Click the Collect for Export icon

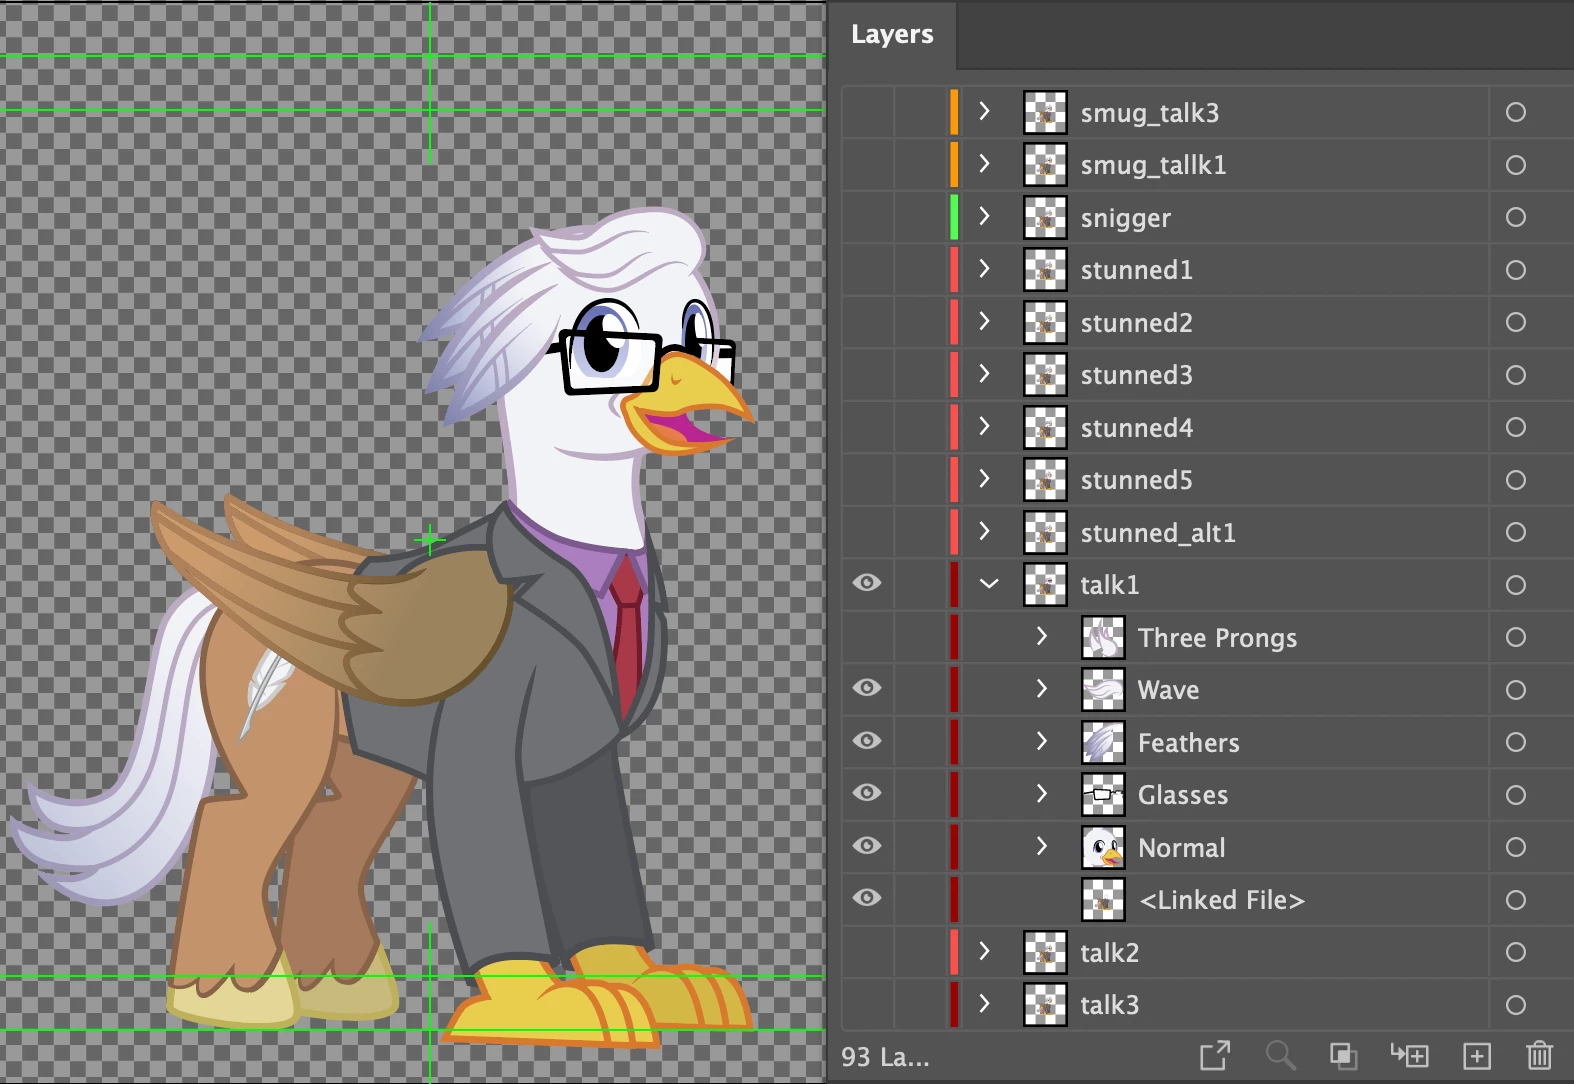1215,1055
